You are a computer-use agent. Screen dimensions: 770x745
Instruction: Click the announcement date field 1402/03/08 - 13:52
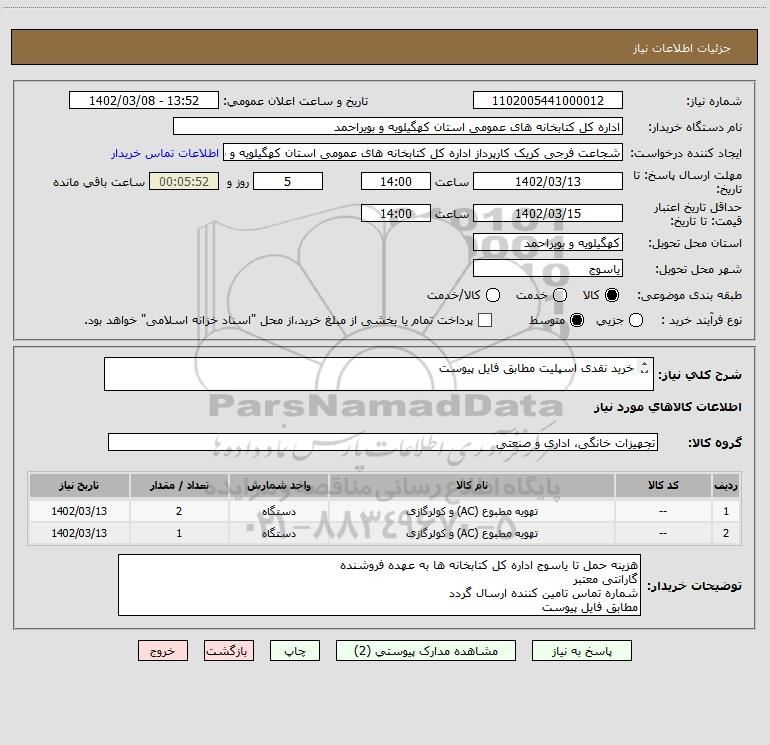(144, 100)
